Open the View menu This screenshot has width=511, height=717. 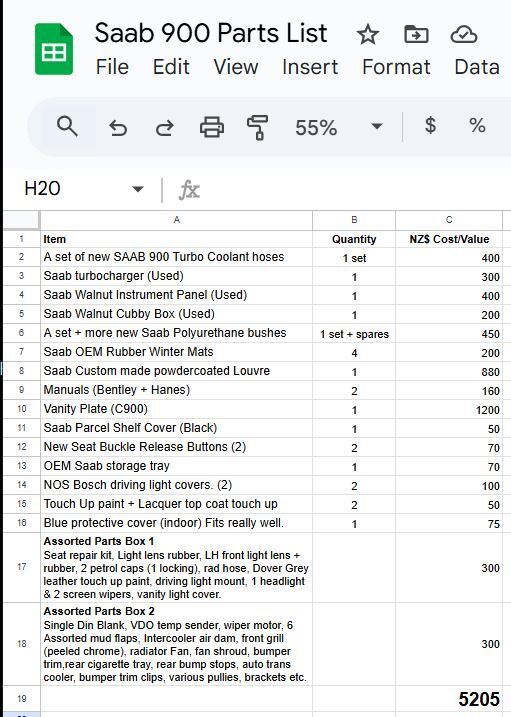pyautogui.click(x=236, y=67)
